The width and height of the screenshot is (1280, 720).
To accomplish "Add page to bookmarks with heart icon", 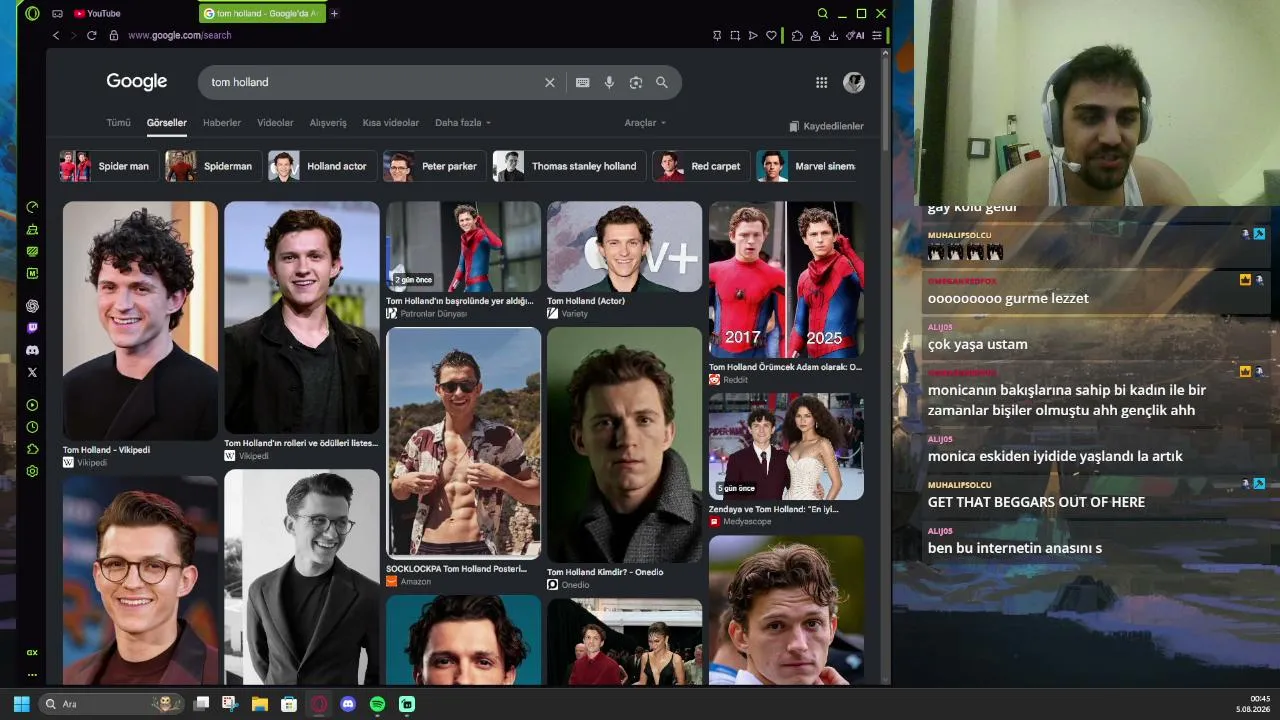I will [x=771, y=35].
